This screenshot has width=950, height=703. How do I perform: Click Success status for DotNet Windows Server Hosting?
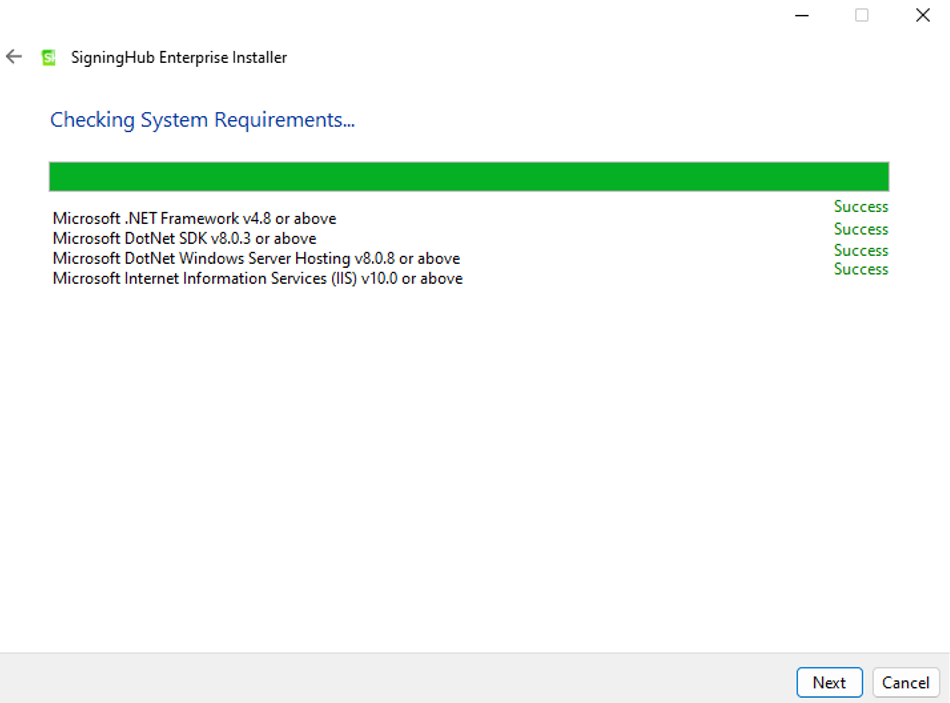click(861, 250)
